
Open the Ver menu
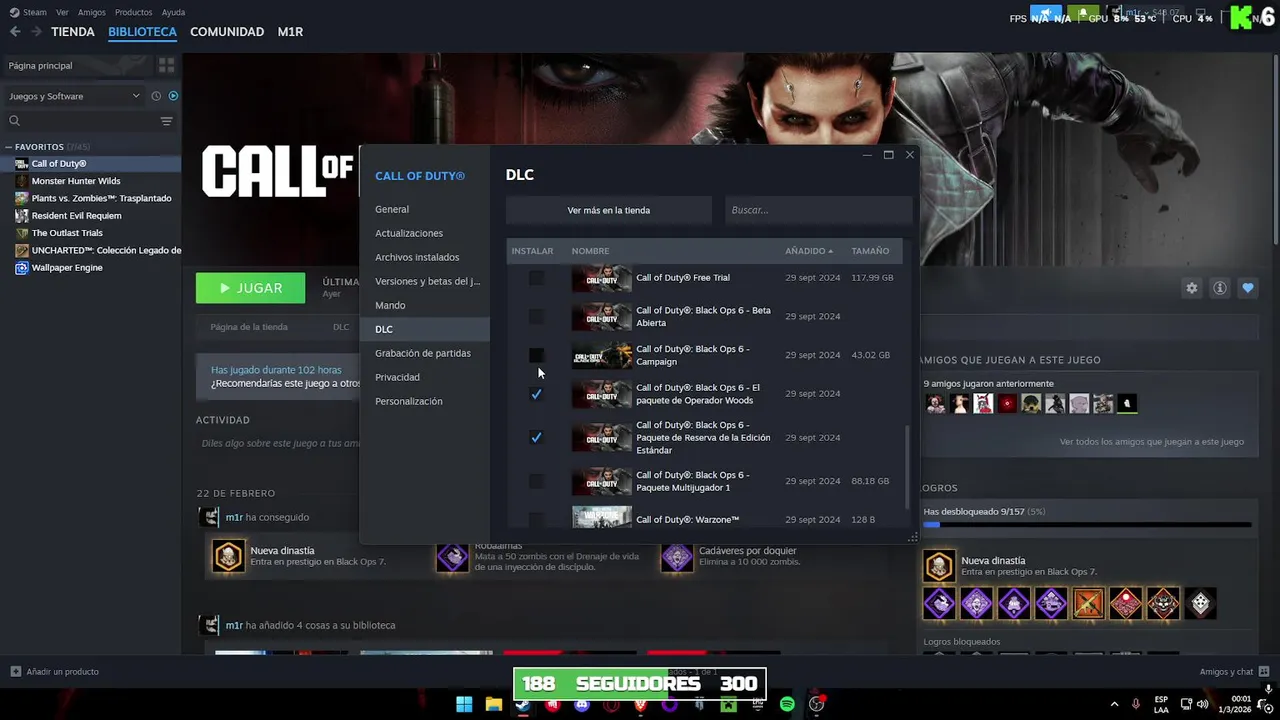pos(62,12)
